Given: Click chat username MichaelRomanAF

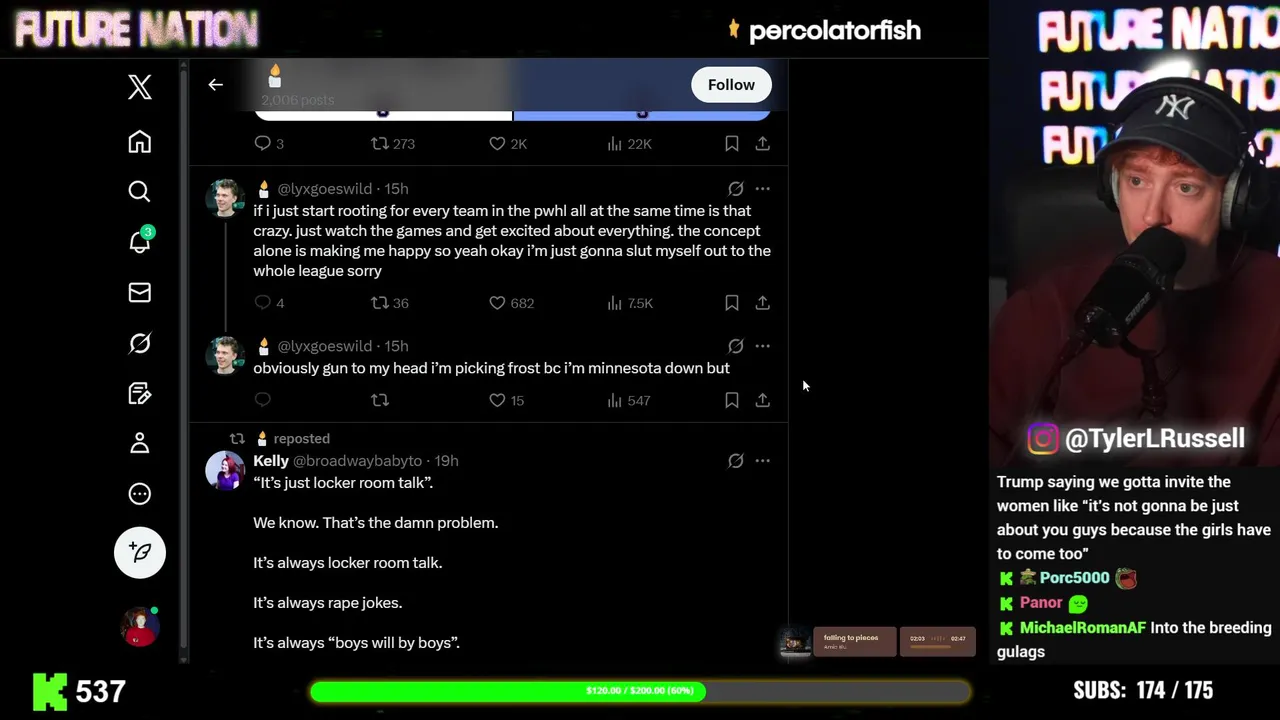Looking at the screenshot, I should (x=1083, y=628).
